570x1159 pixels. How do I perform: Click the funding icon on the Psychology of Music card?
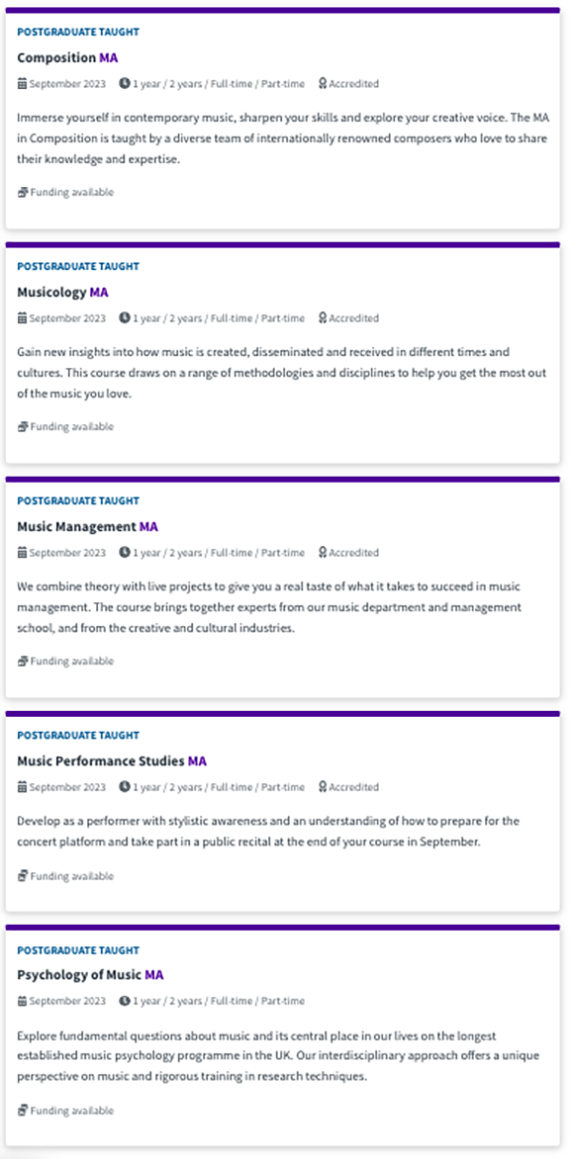tap(22, 1110)
